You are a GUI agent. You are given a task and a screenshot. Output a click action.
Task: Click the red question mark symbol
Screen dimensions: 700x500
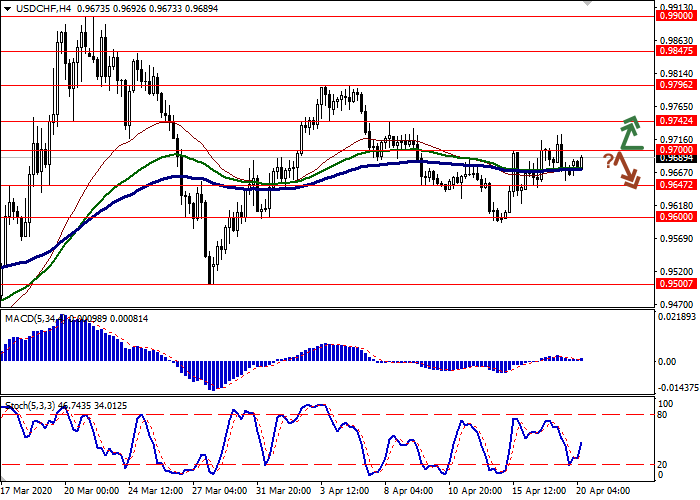point(608,160)
